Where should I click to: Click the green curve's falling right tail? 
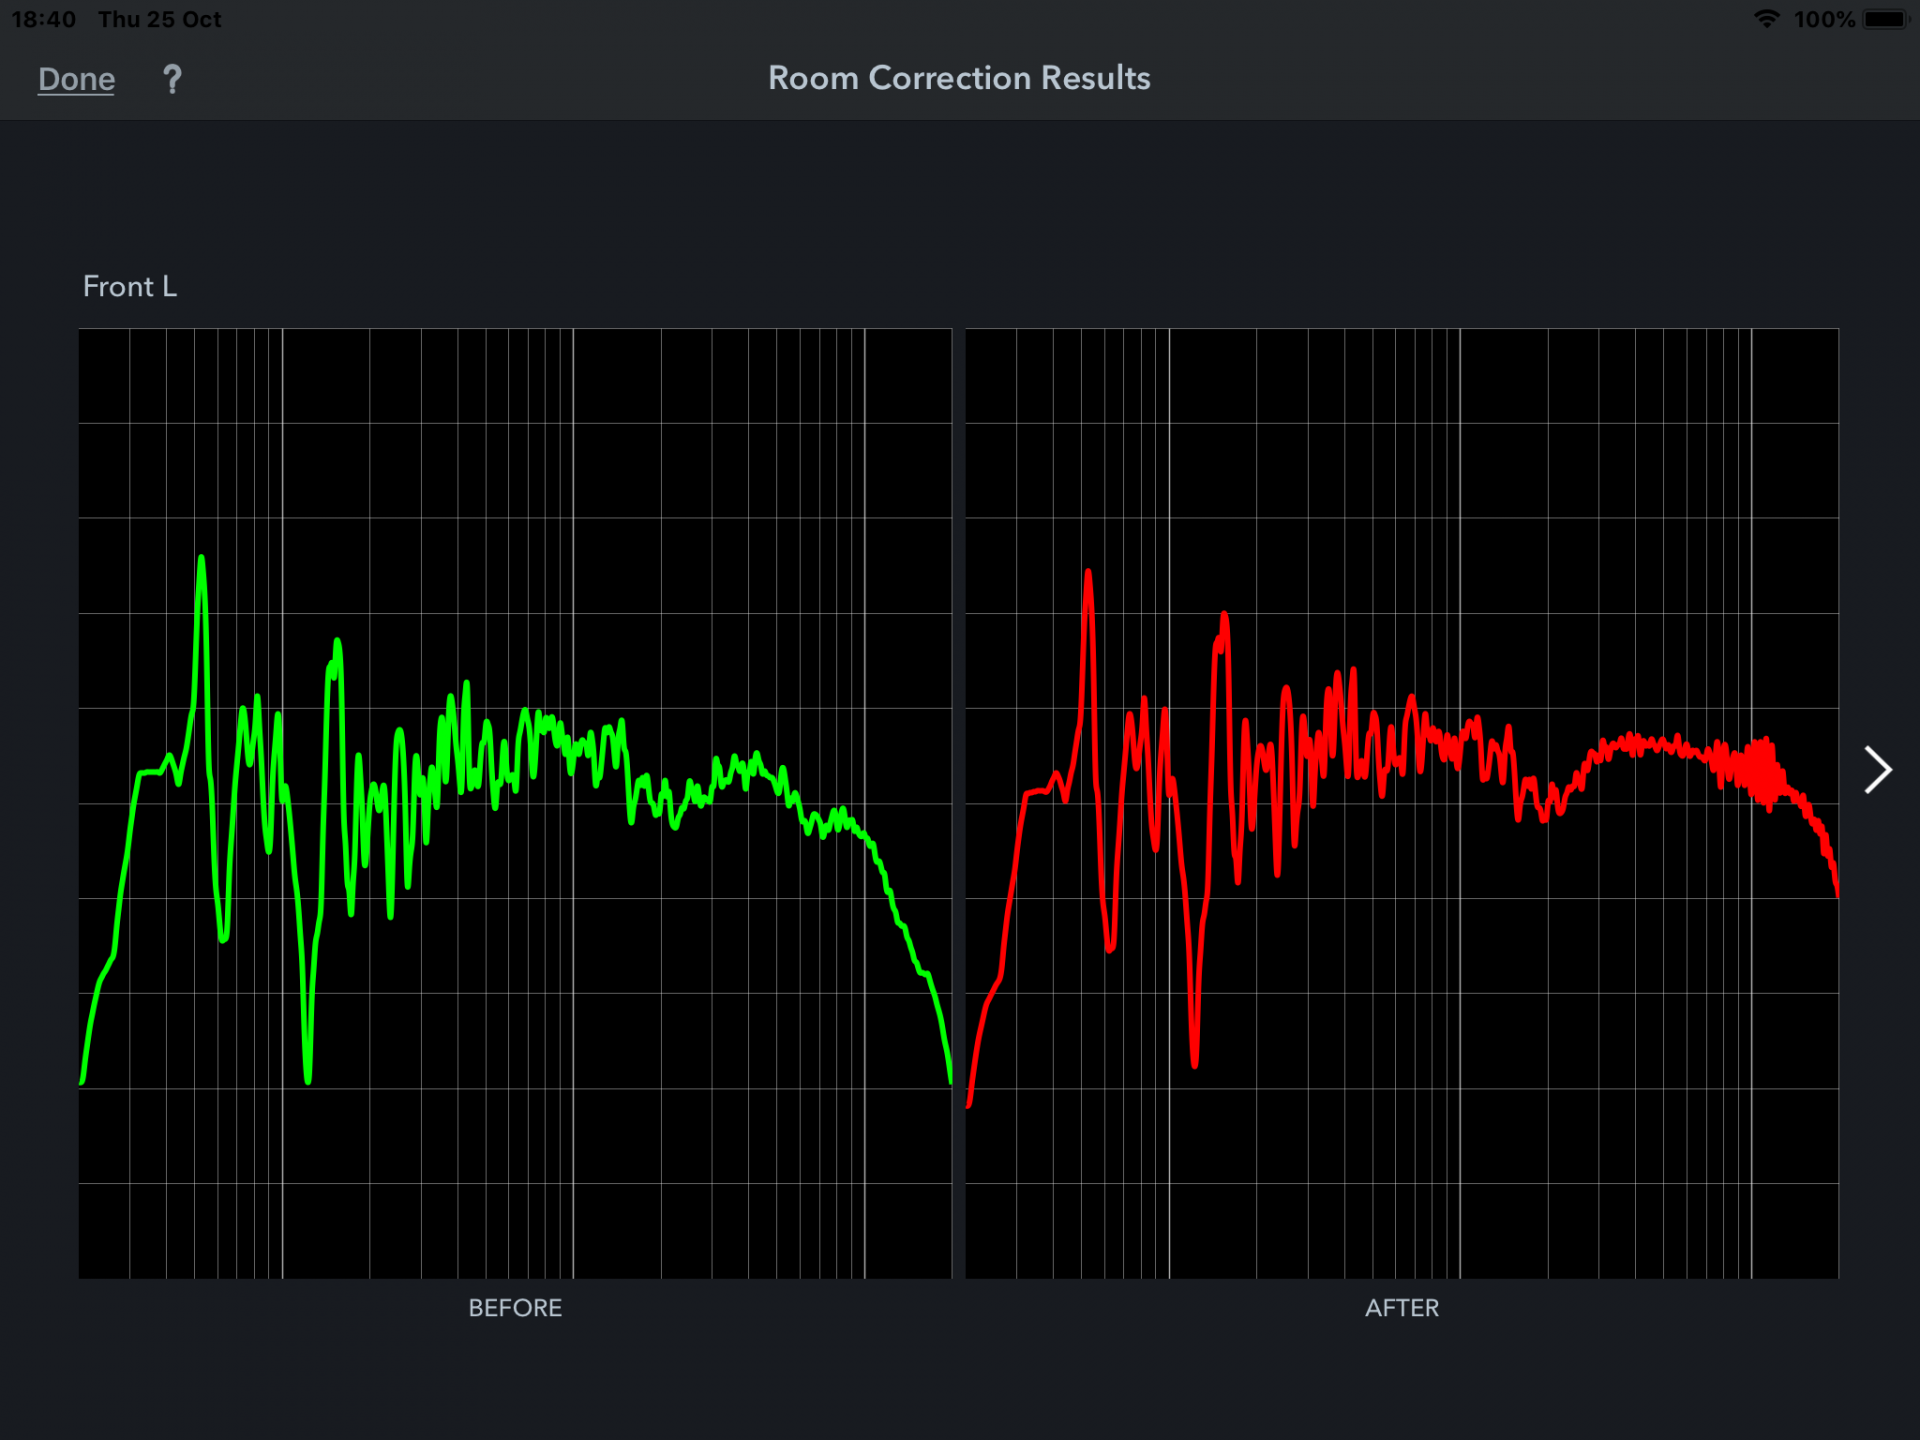905,935
